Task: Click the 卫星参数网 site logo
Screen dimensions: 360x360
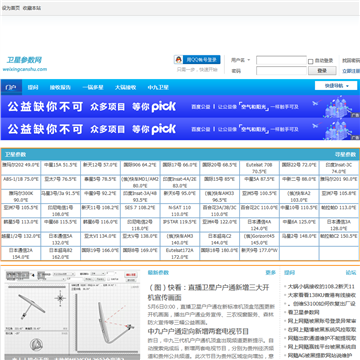Action: click(24, 64)
